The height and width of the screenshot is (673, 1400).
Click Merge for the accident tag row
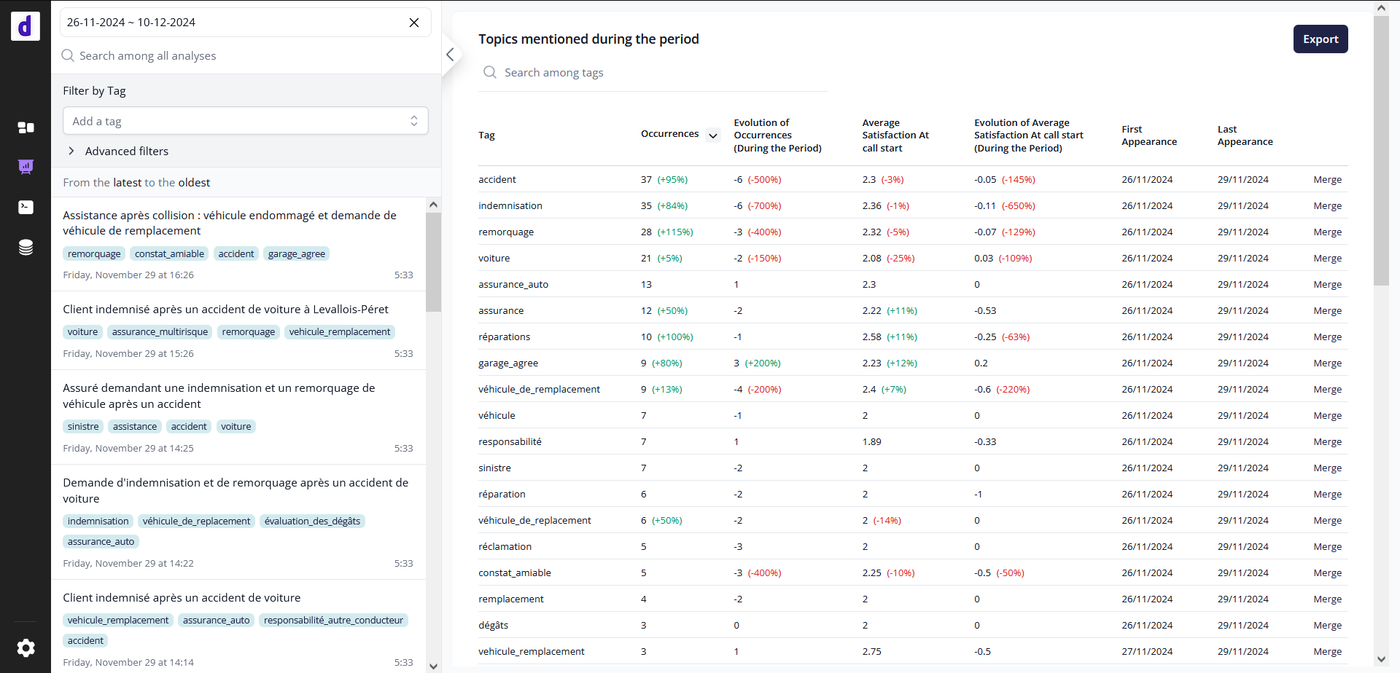1327,180
